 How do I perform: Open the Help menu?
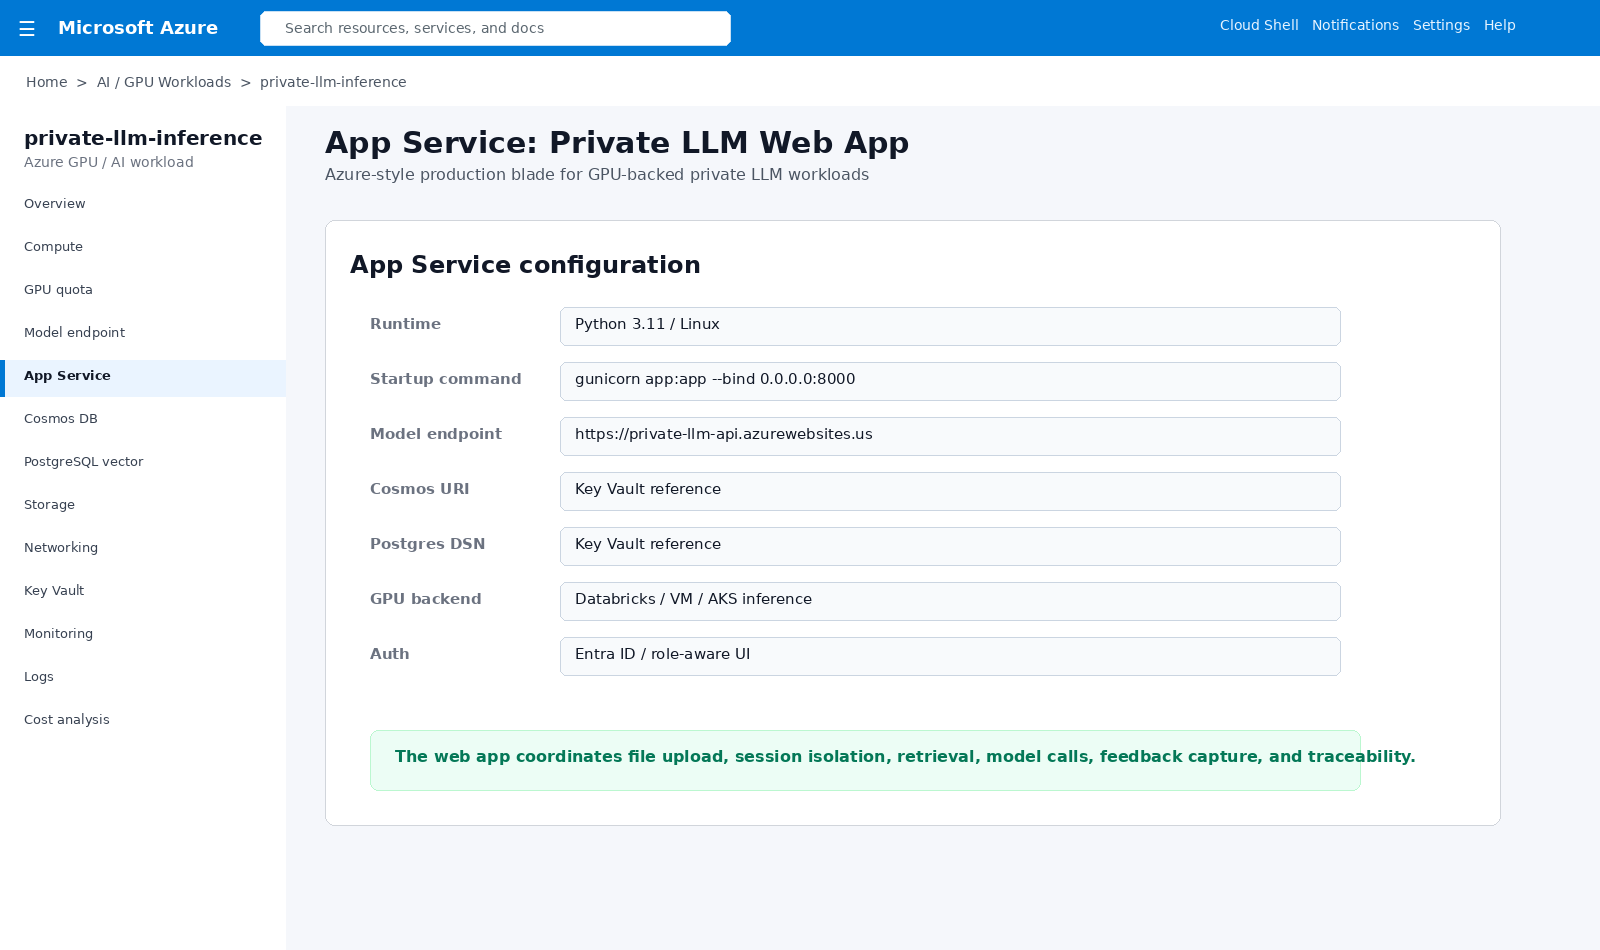point(1499,26)
